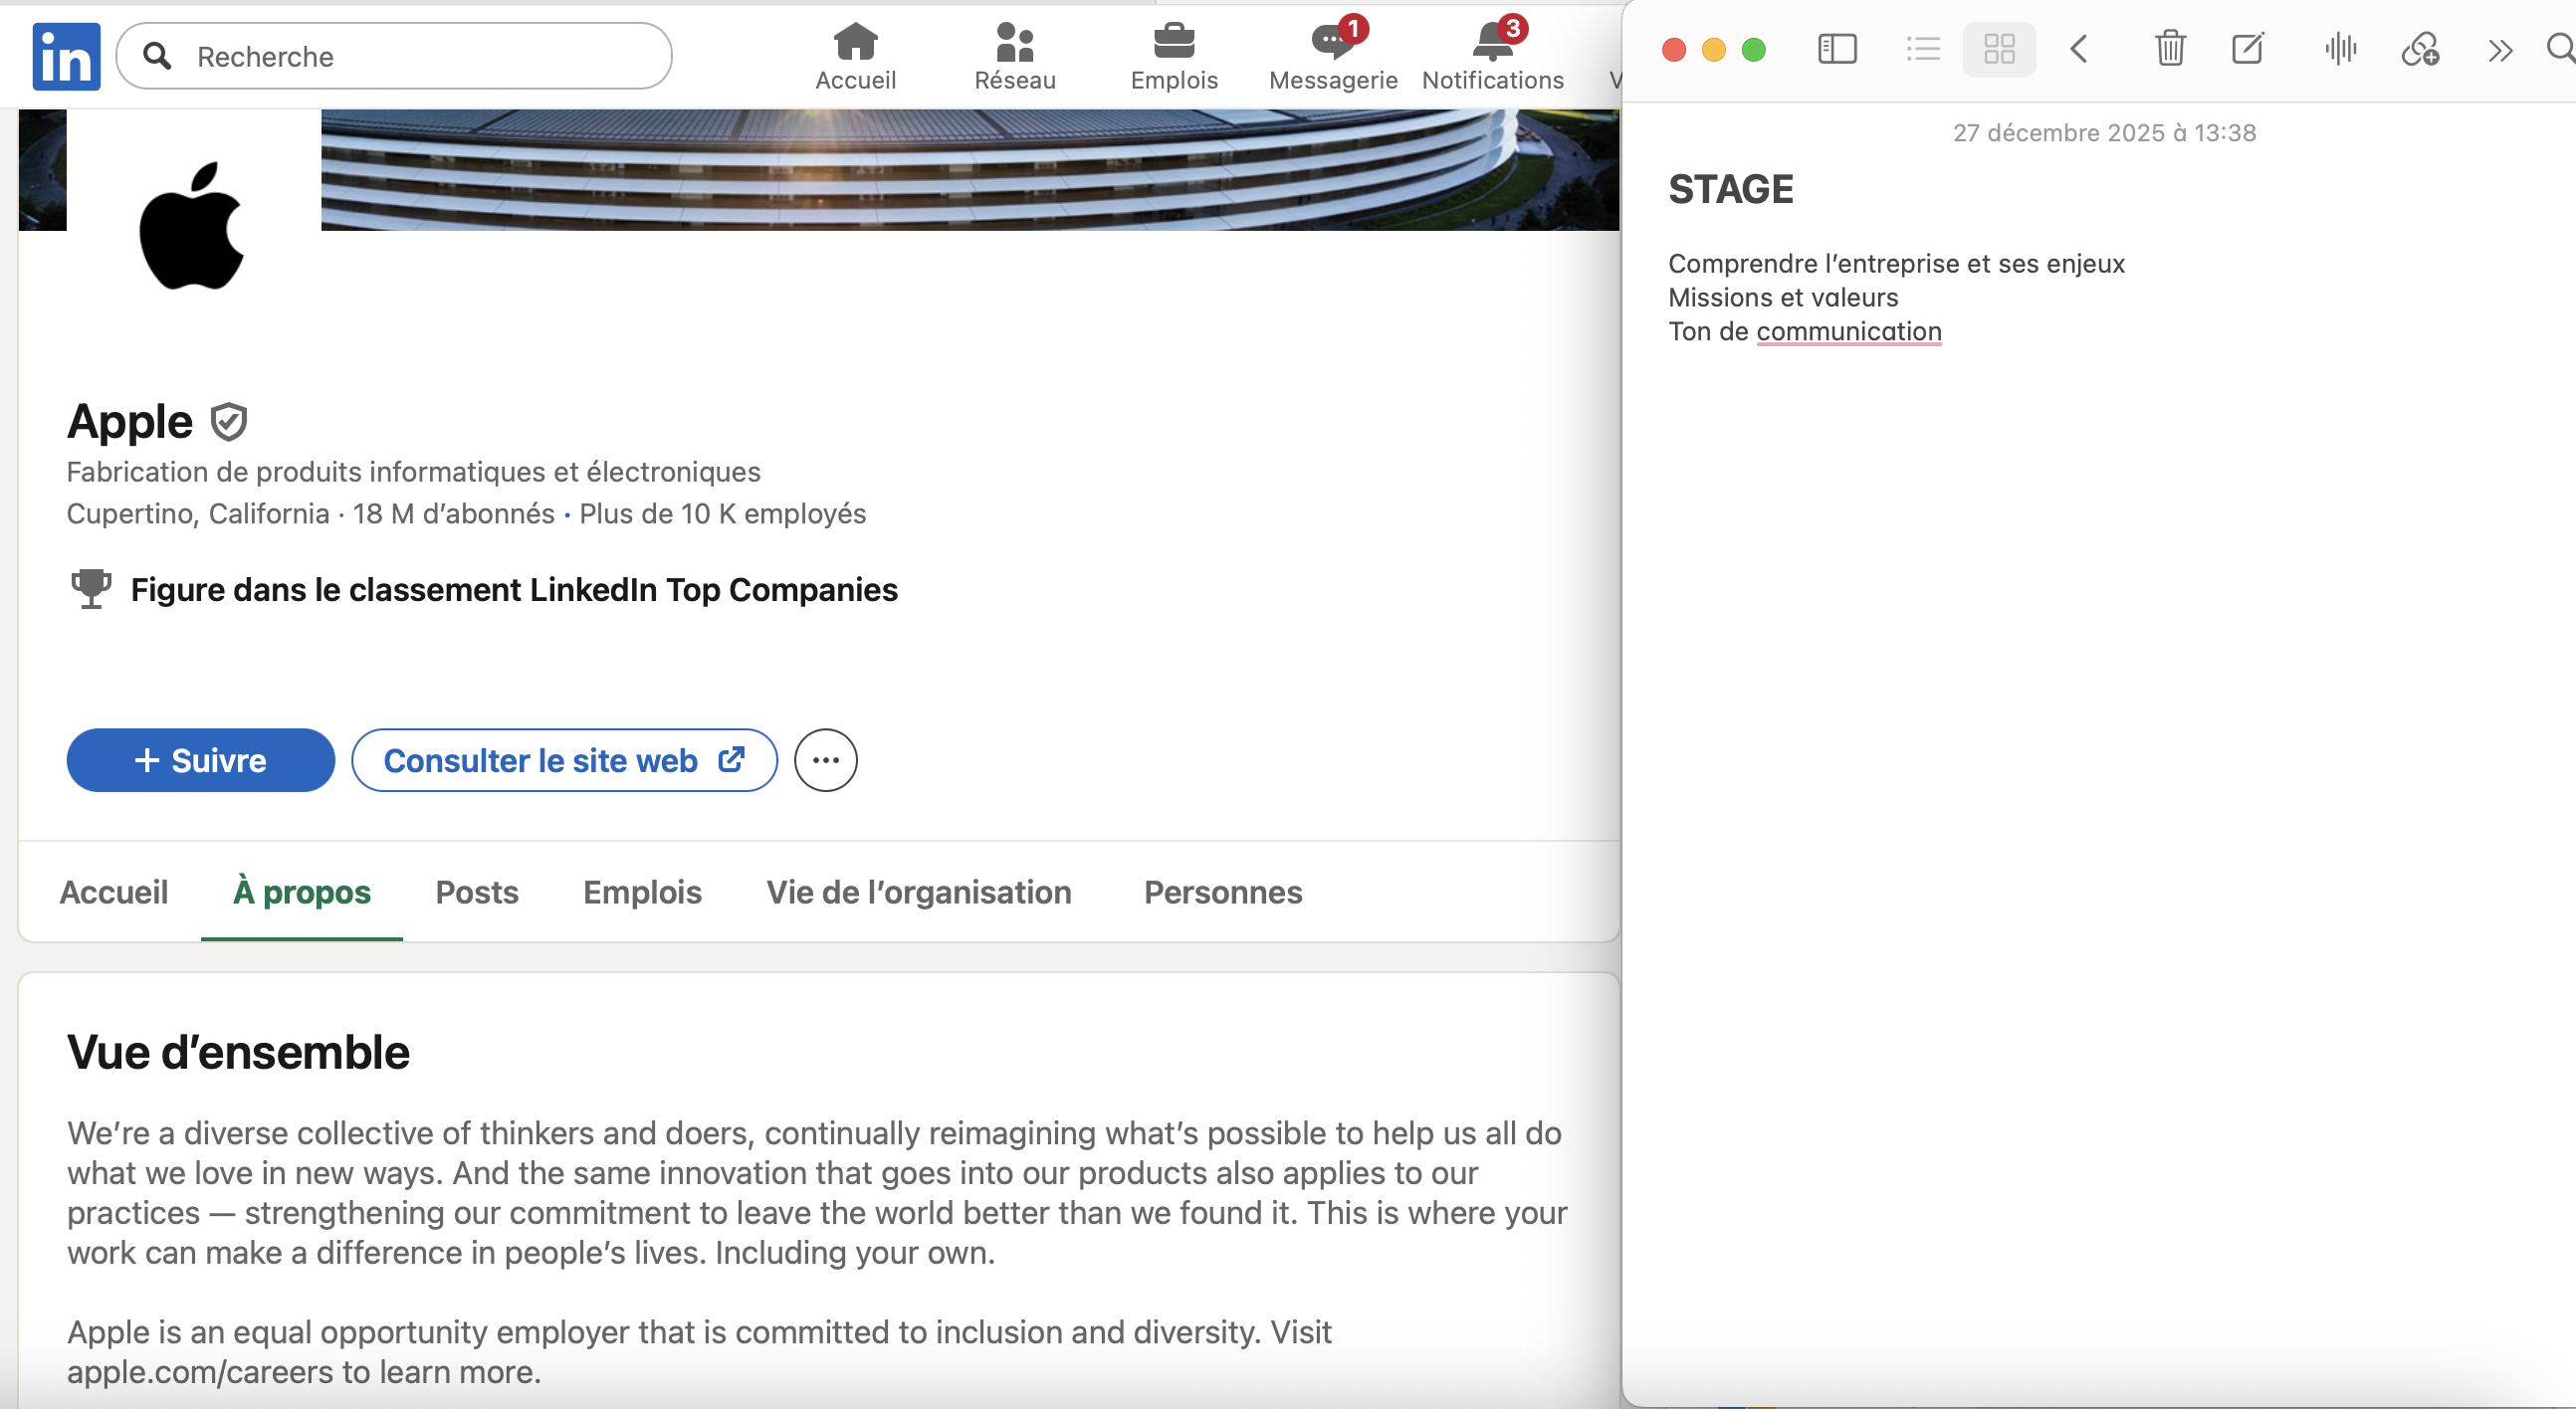Click the Plus de 10 K employés link
Viewport: 2576px width, 1409px height.
(x=722, y=514)
